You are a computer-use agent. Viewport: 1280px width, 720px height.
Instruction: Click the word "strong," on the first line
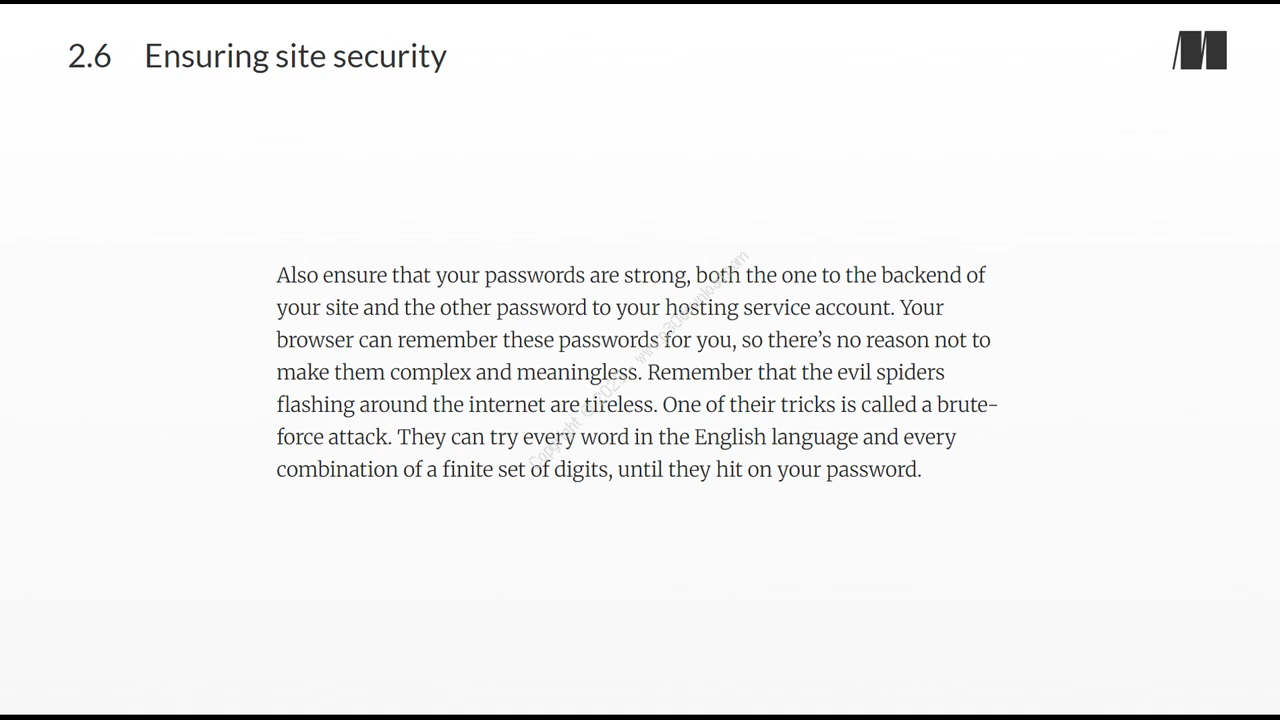(657, 276)
